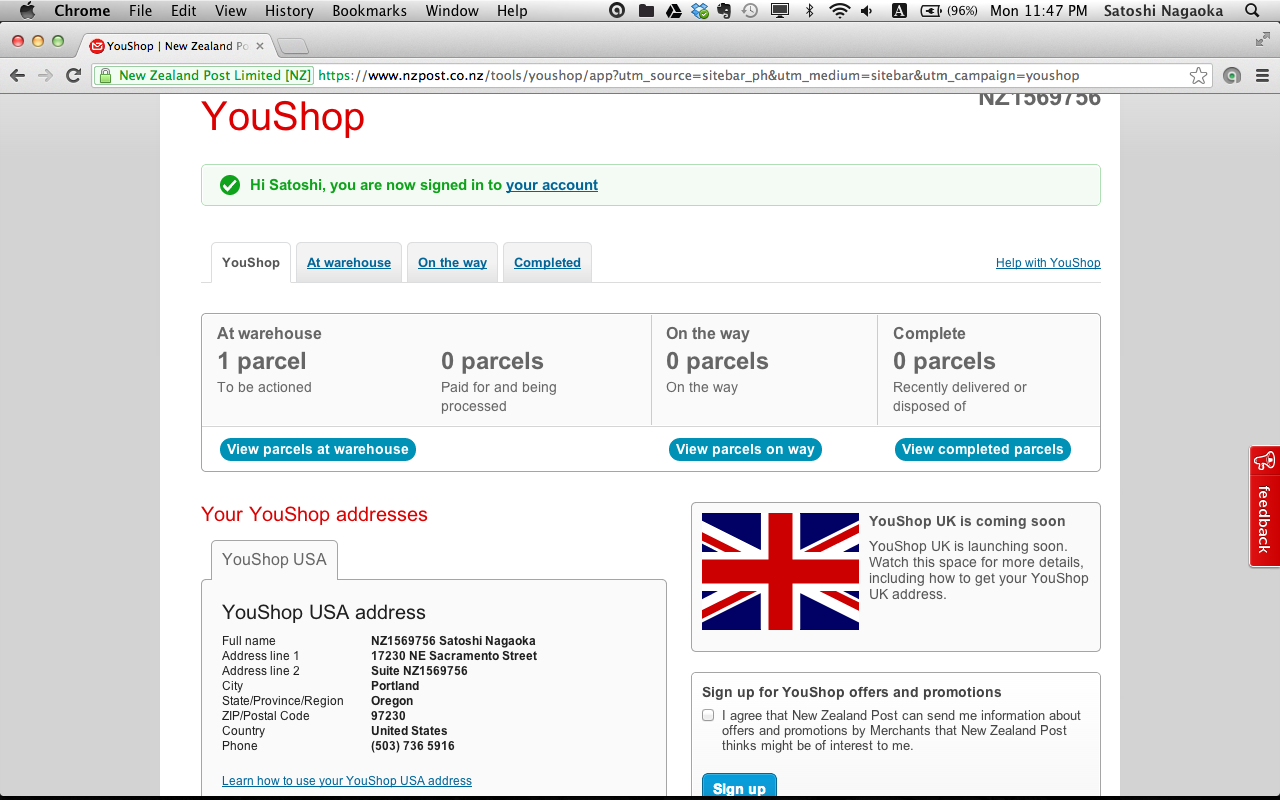This screenshot has width=1280, height=800.
Task: Open the Dropbox menu bar icon
Action: 700,11
